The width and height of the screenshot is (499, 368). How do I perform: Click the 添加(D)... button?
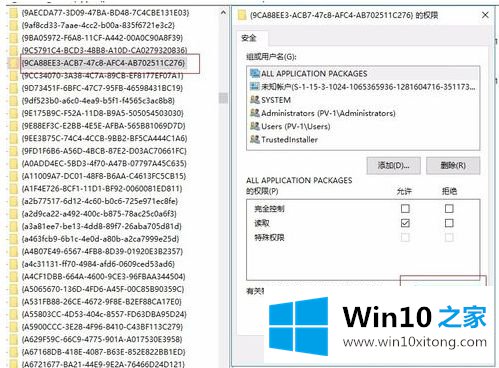393,165
